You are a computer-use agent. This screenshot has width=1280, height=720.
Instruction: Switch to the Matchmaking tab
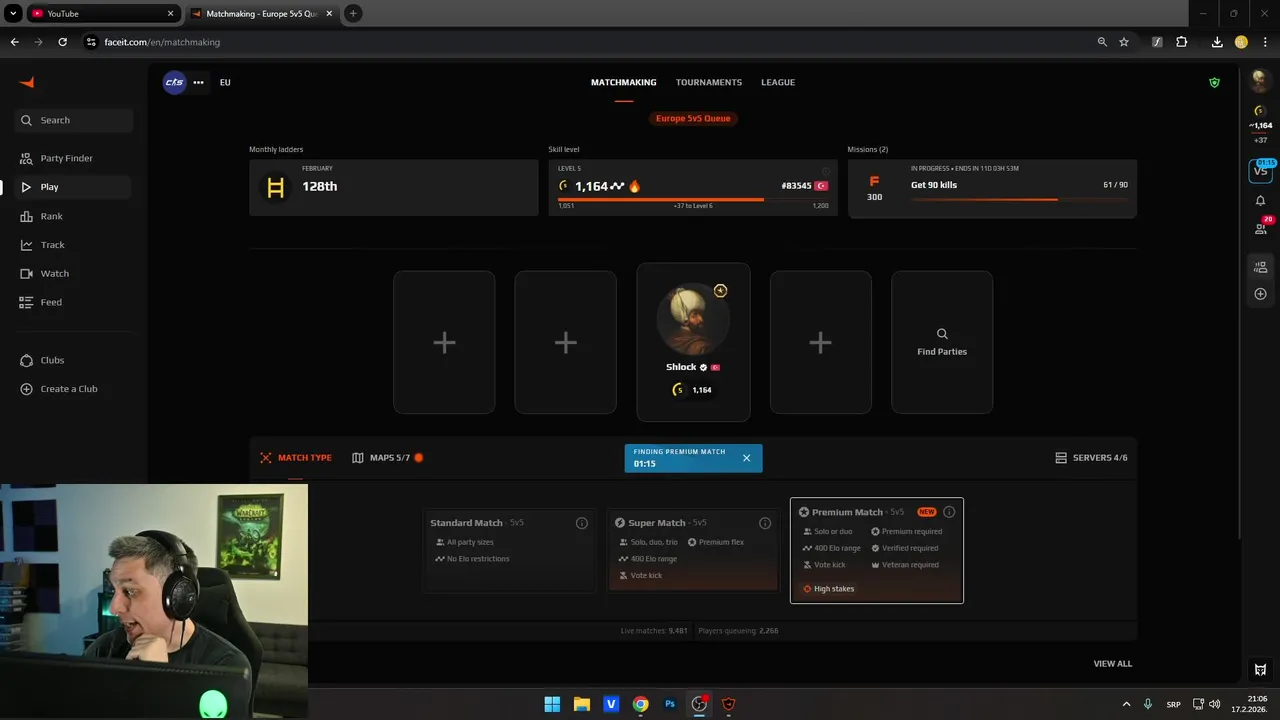[x=624, y=82]
